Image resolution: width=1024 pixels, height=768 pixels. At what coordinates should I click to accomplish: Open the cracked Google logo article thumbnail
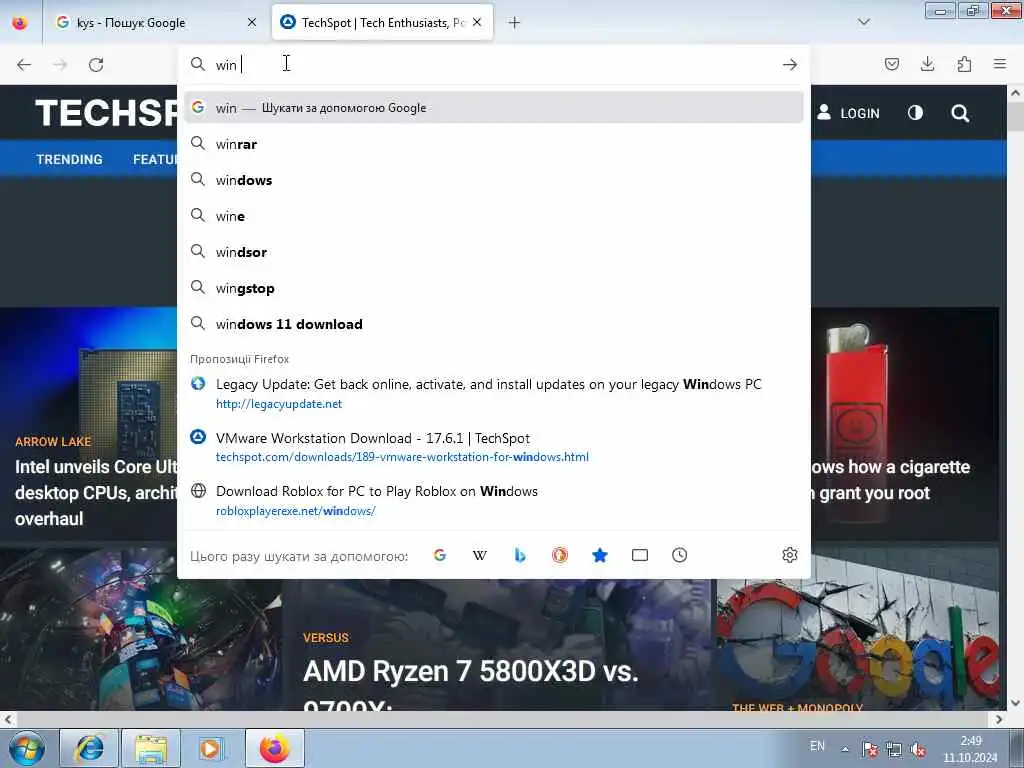(857, 628)
